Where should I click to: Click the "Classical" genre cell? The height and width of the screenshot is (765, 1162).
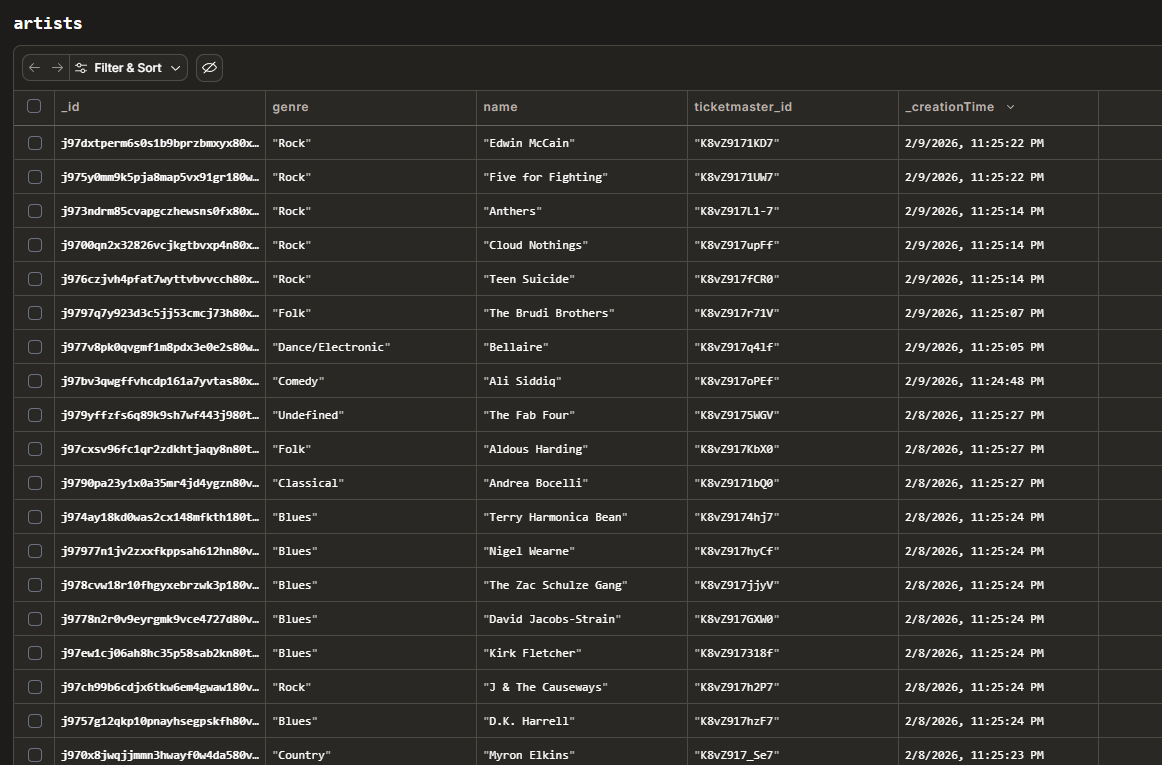coord(371,483)
